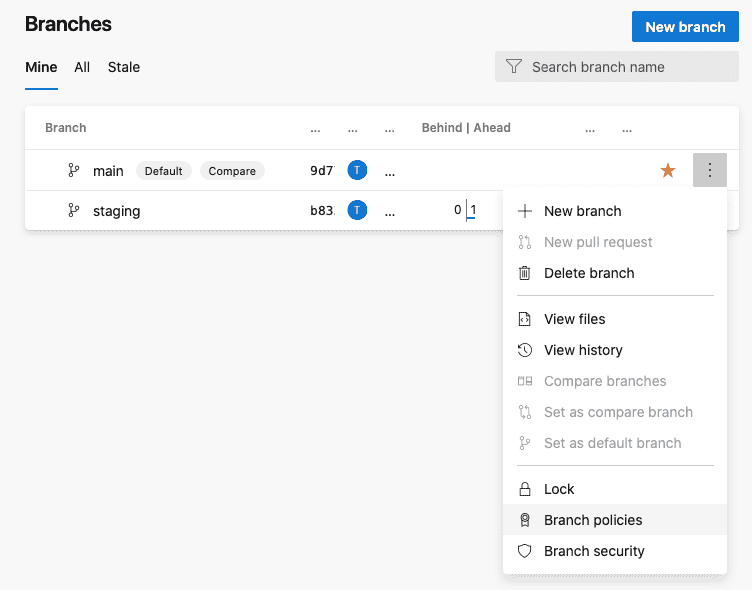Open the three-dot more options menu

coord(709,171)
